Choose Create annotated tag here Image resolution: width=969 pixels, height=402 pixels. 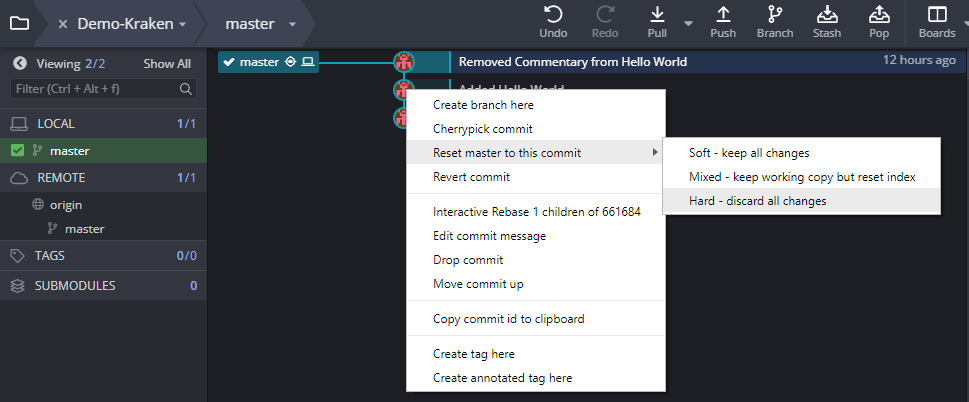coord(536,379)
